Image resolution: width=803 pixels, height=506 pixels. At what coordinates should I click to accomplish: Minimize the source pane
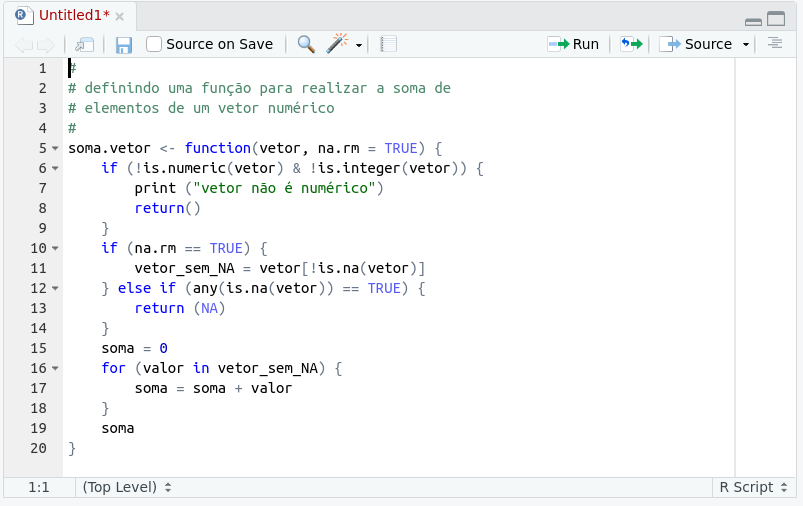(x=753, y=22)
